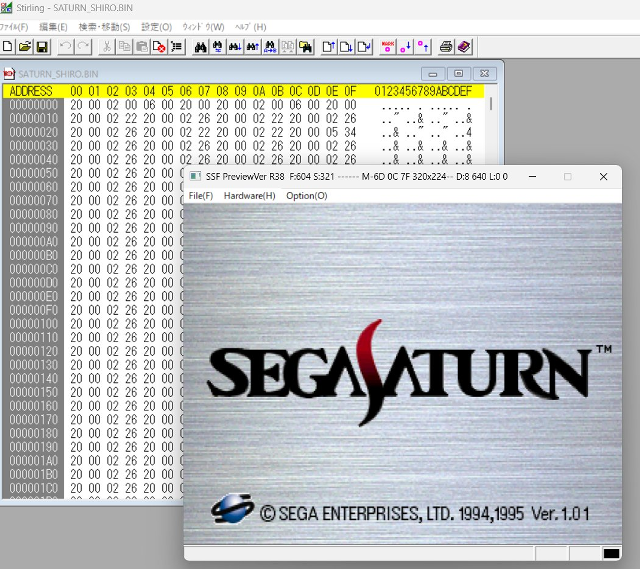Click the Replace binoculars A→B icon
This screenshot has width=640, height=569.
click(270, 47)
